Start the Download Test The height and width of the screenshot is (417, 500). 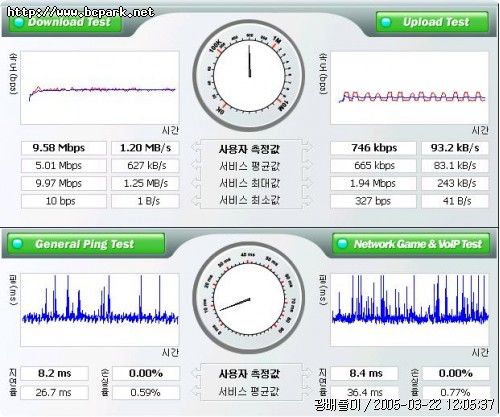[65, 23]
